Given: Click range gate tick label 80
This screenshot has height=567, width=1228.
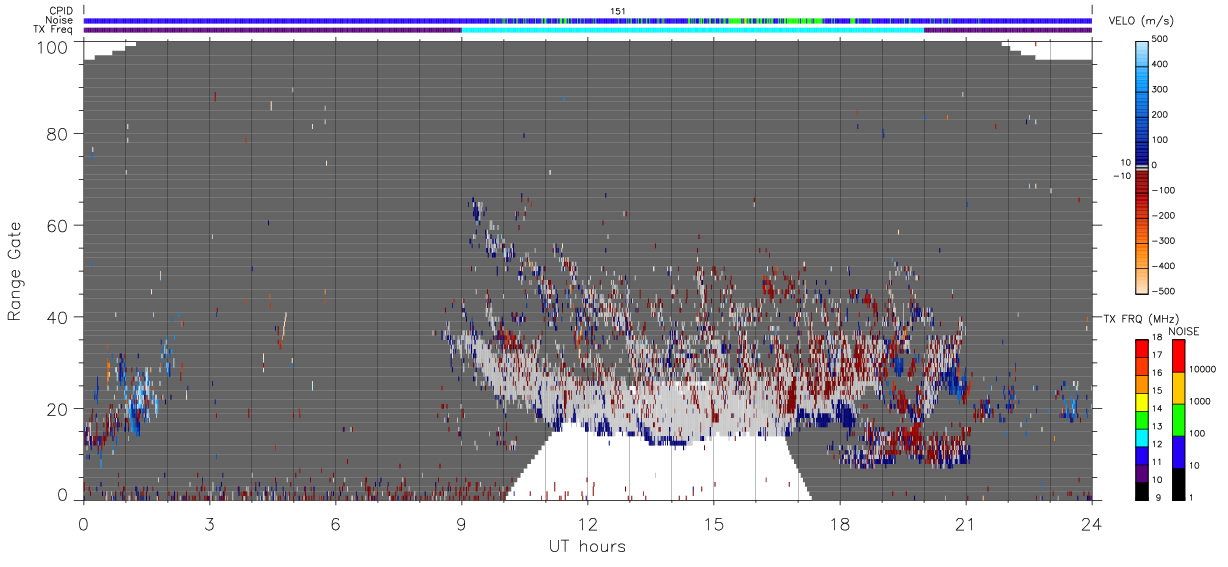Looking at the screenshot, I should coord(58,134).
